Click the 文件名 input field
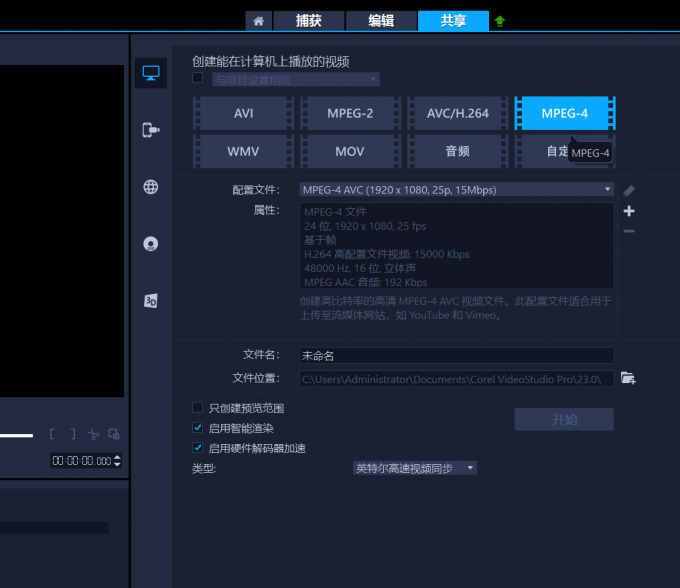Viewport: 680px width, 588px height. (457, 356)
